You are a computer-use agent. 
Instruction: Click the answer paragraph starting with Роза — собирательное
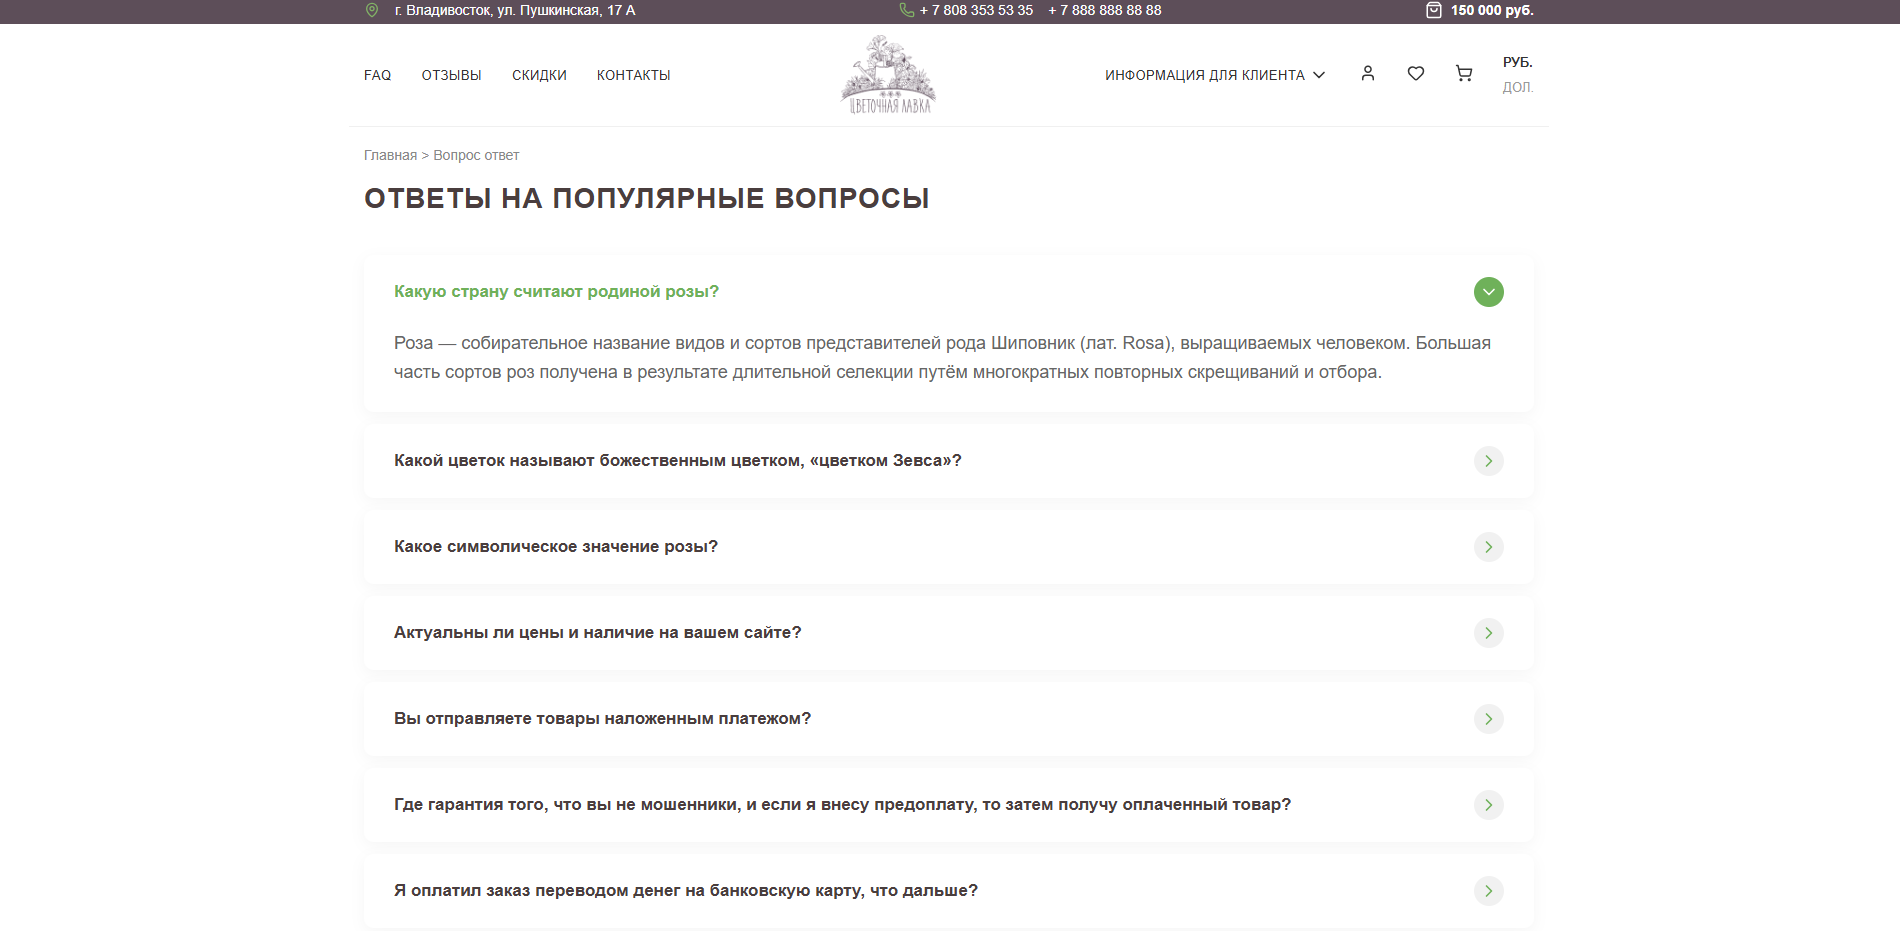point(942,357)
